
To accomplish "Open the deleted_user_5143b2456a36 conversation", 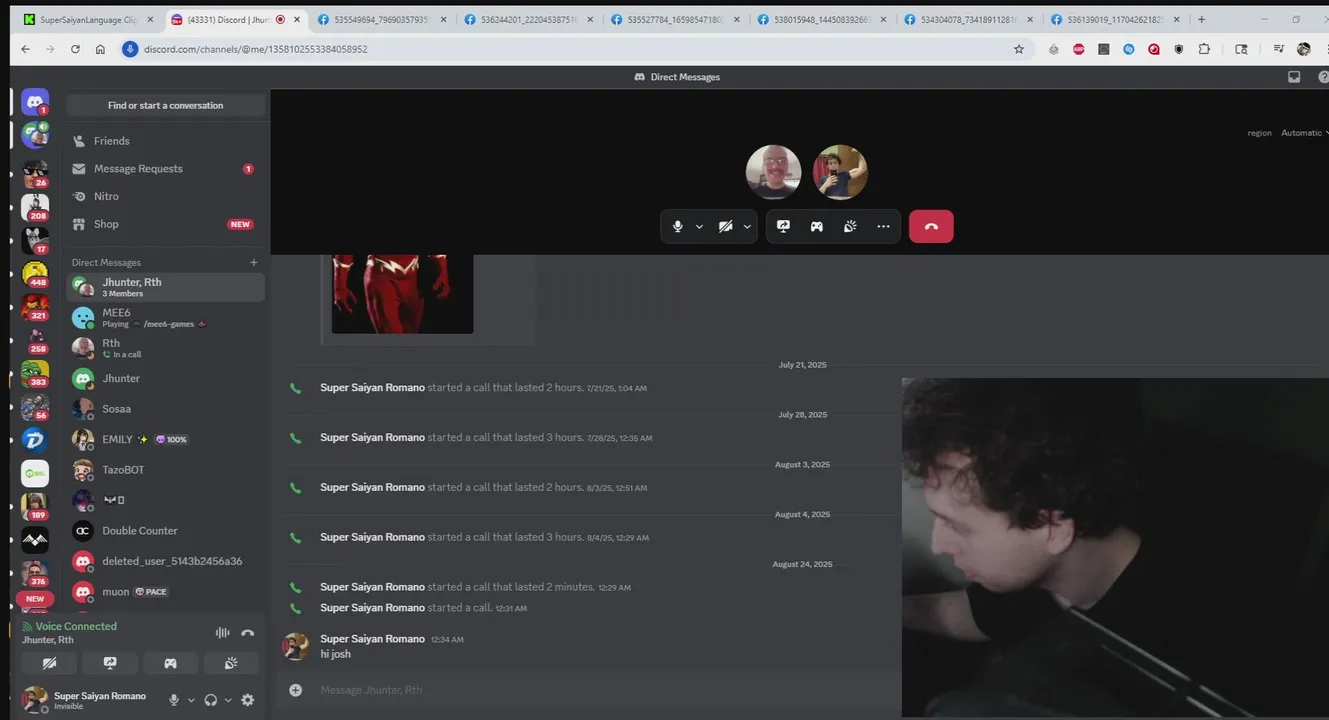I will [x=166, y=561].
